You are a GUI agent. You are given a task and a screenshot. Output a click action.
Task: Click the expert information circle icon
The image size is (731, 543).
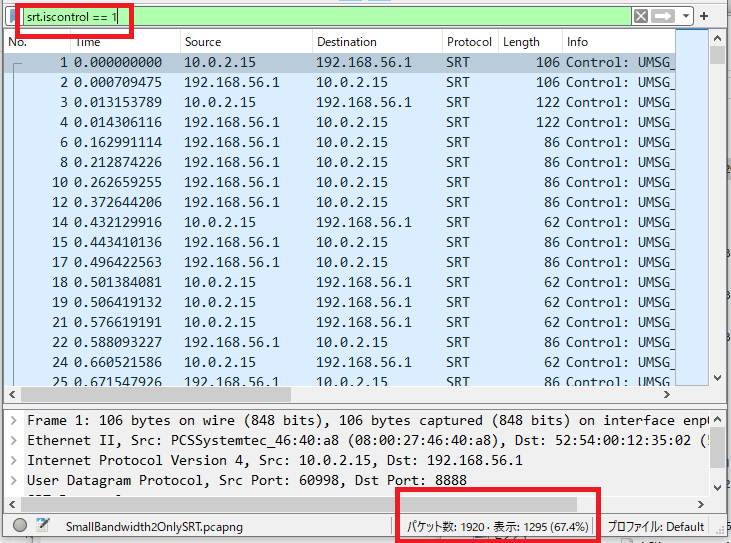coord(20,525)
